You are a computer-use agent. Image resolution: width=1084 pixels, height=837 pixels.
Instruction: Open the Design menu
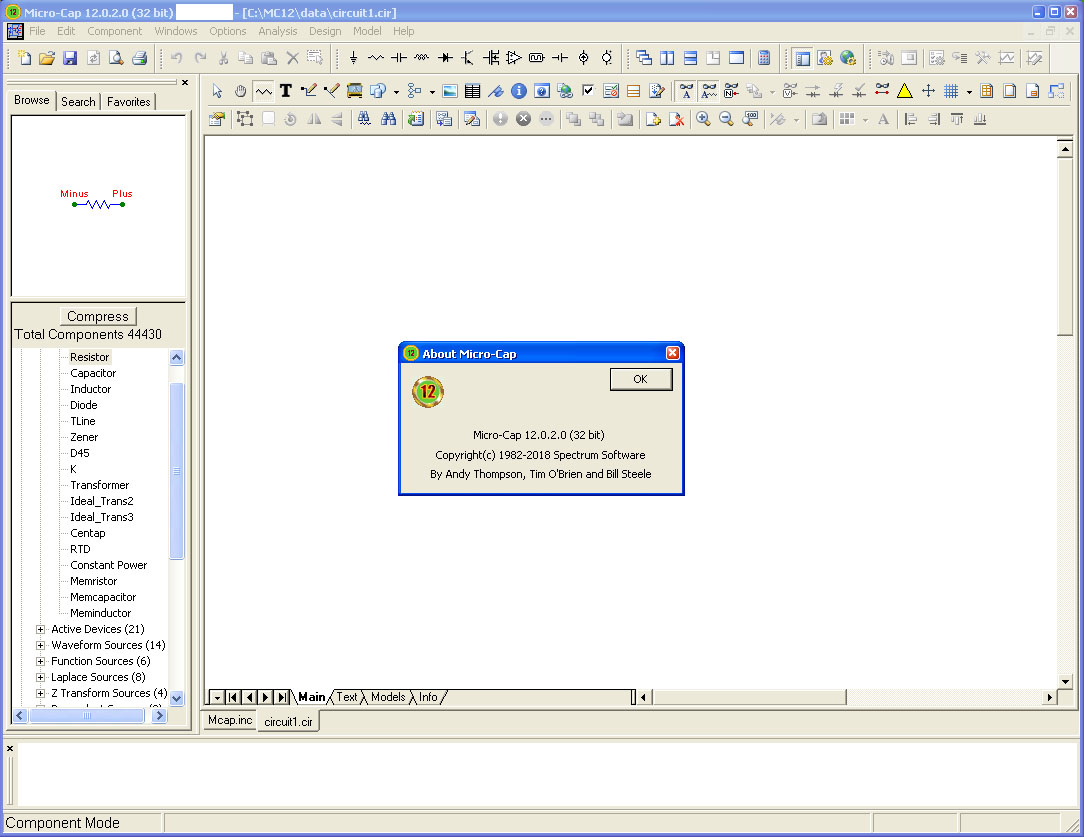point(325,31)
